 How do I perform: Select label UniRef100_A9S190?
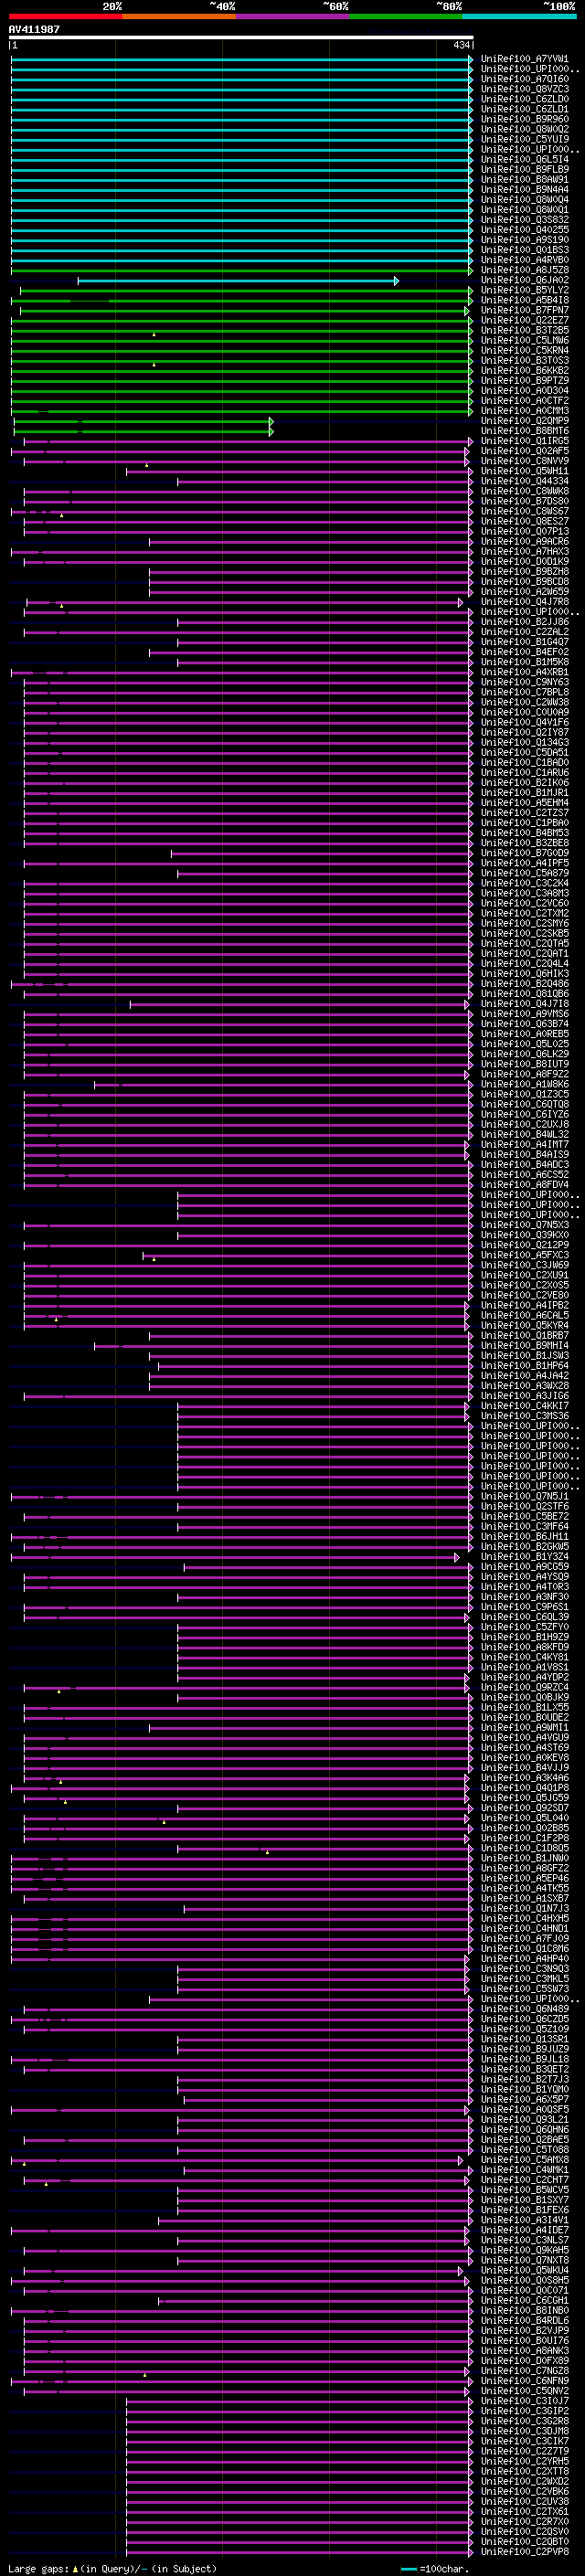point(525,240)
